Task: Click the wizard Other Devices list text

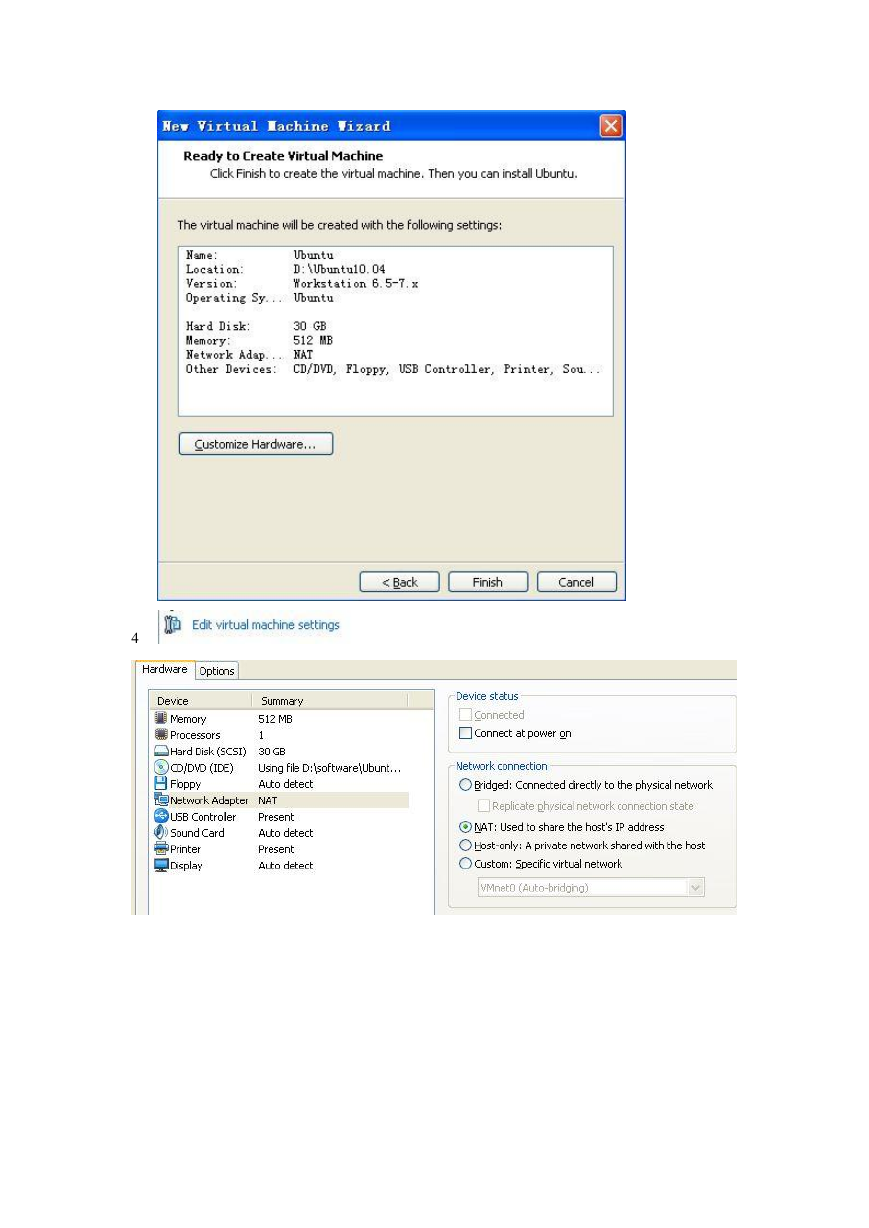Action: (x=447, y=370)
